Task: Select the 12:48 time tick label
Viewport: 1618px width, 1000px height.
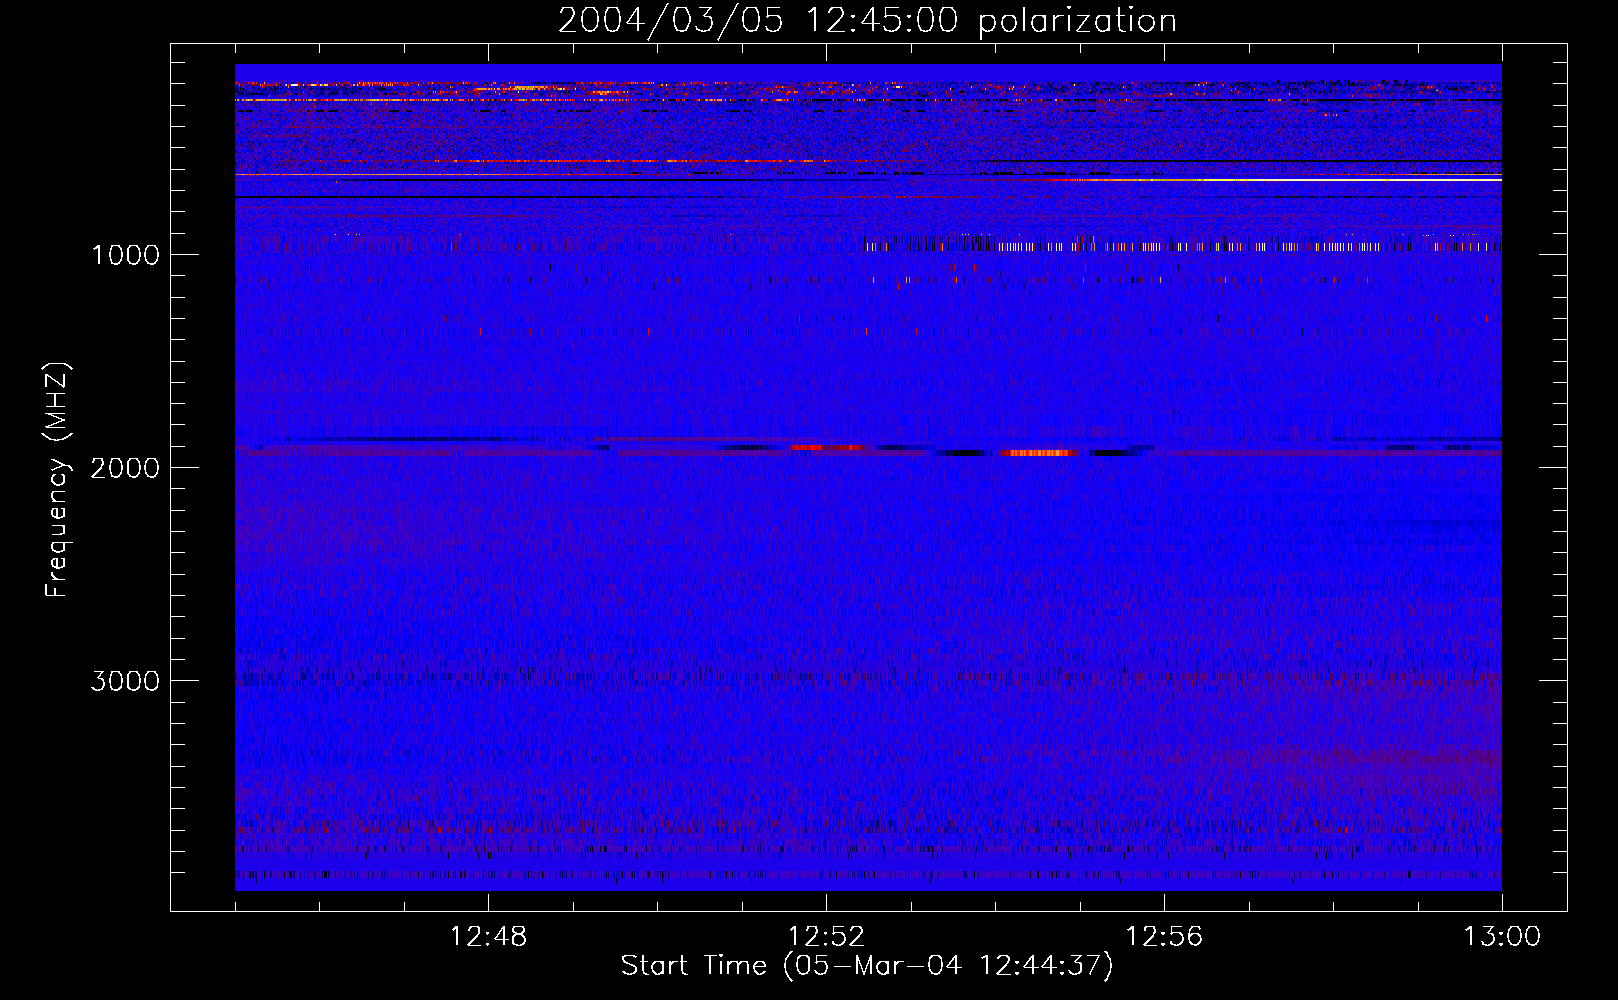Action: tap(488, 937)
